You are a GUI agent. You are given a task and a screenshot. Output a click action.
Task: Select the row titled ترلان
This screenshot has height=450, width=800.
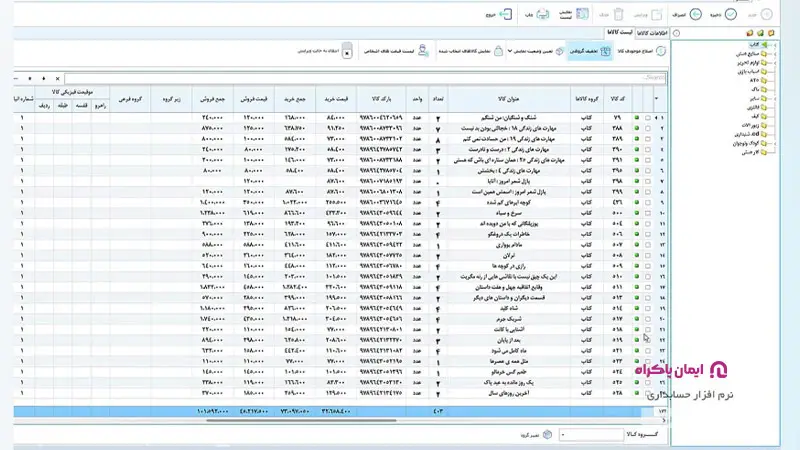pos(341,255)
